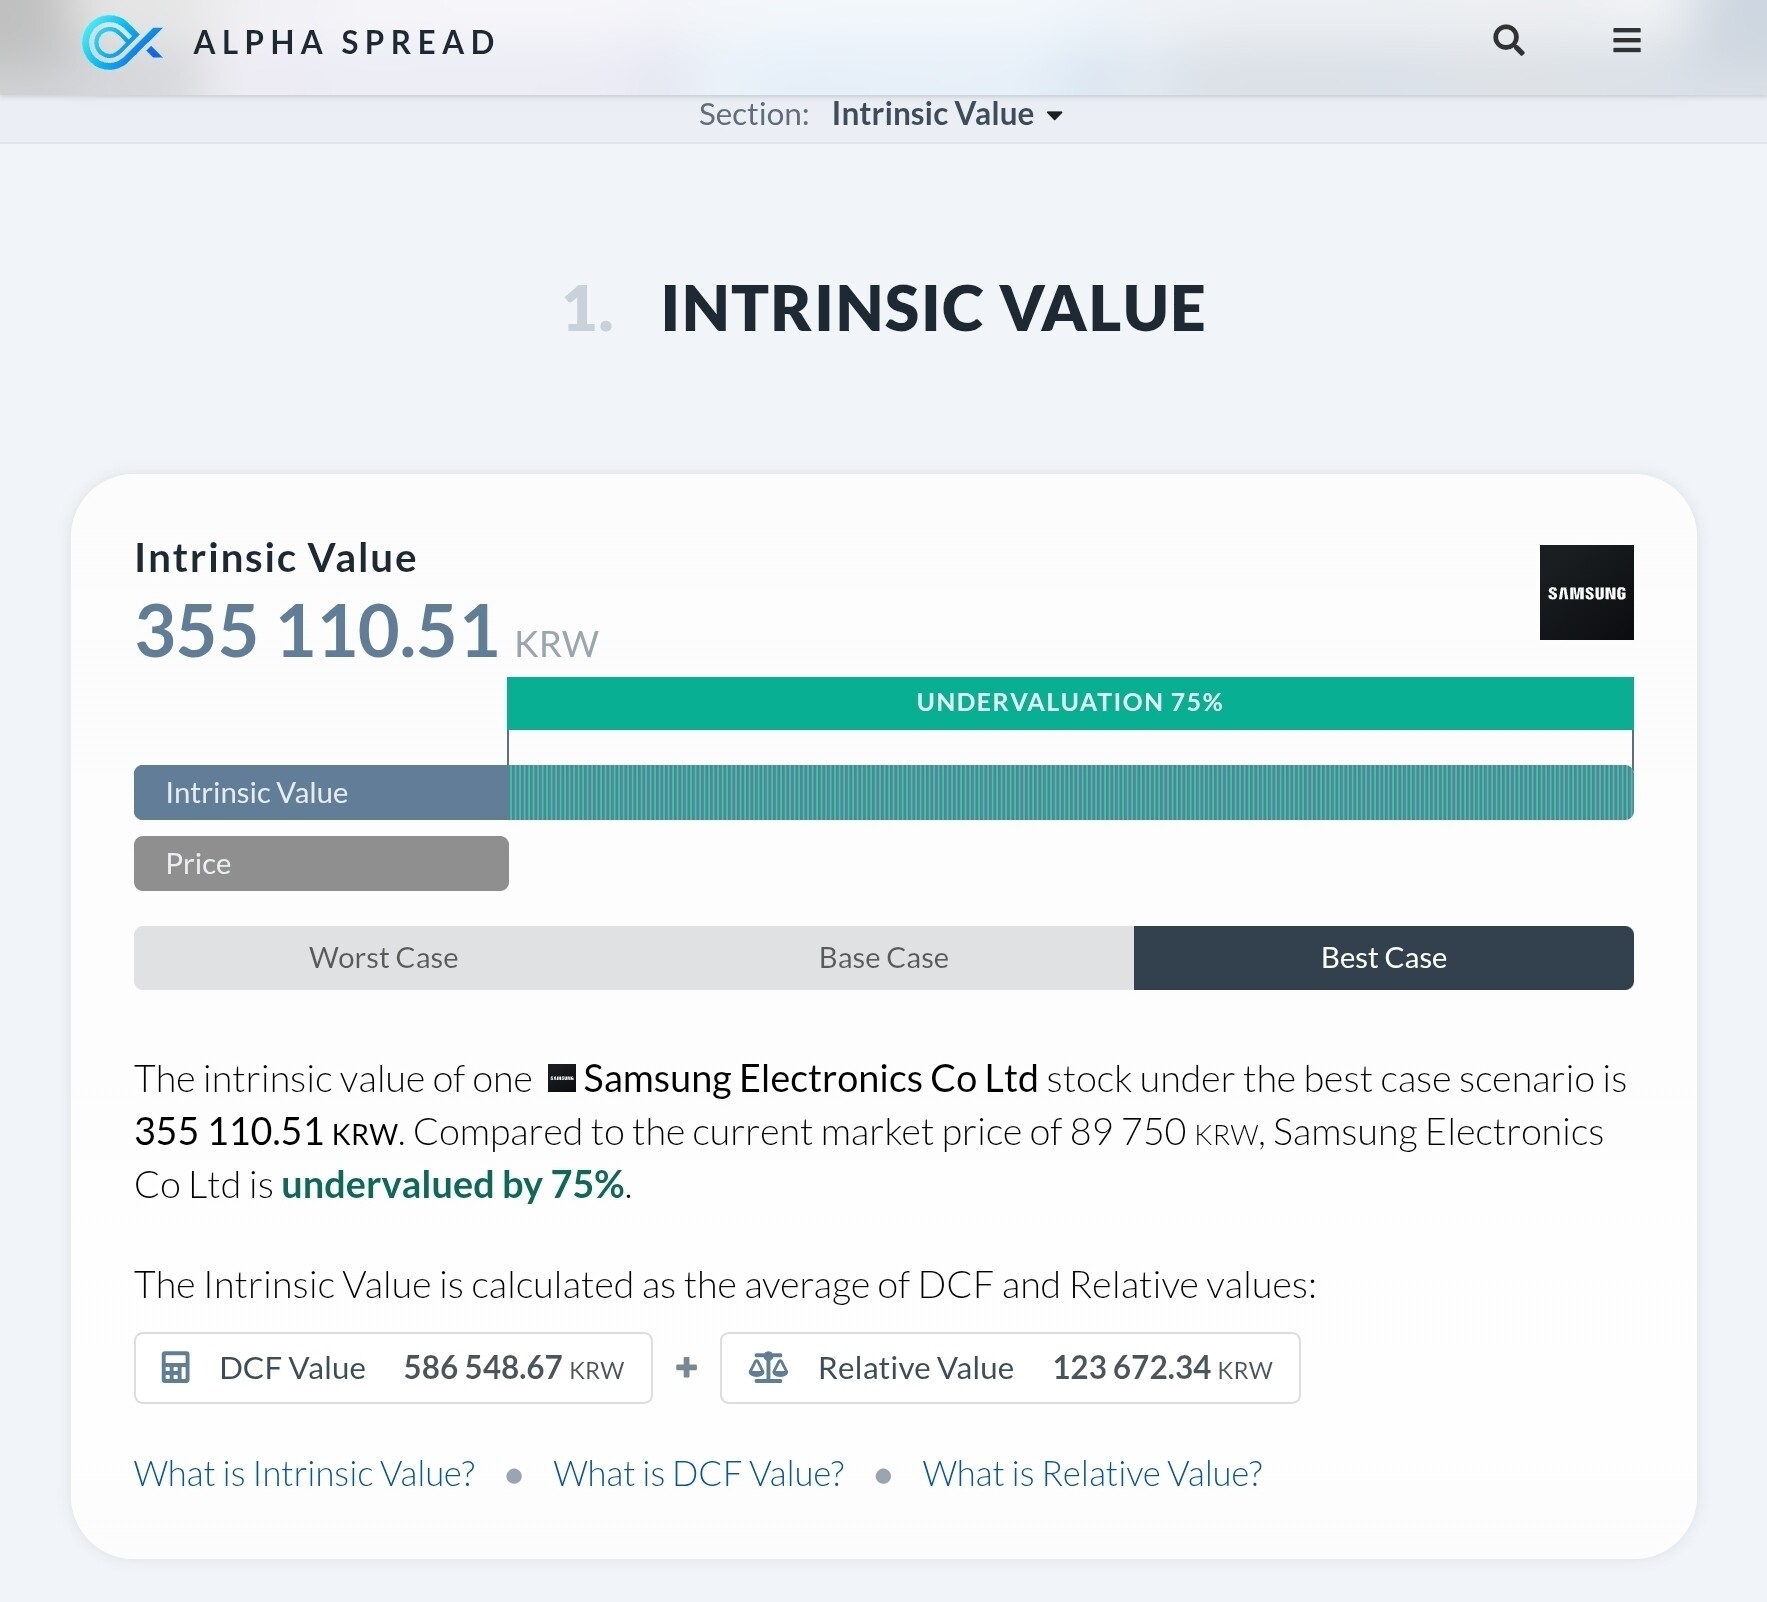Expand the Section Intrinsic Value dropdown

[x=932, y=115]
